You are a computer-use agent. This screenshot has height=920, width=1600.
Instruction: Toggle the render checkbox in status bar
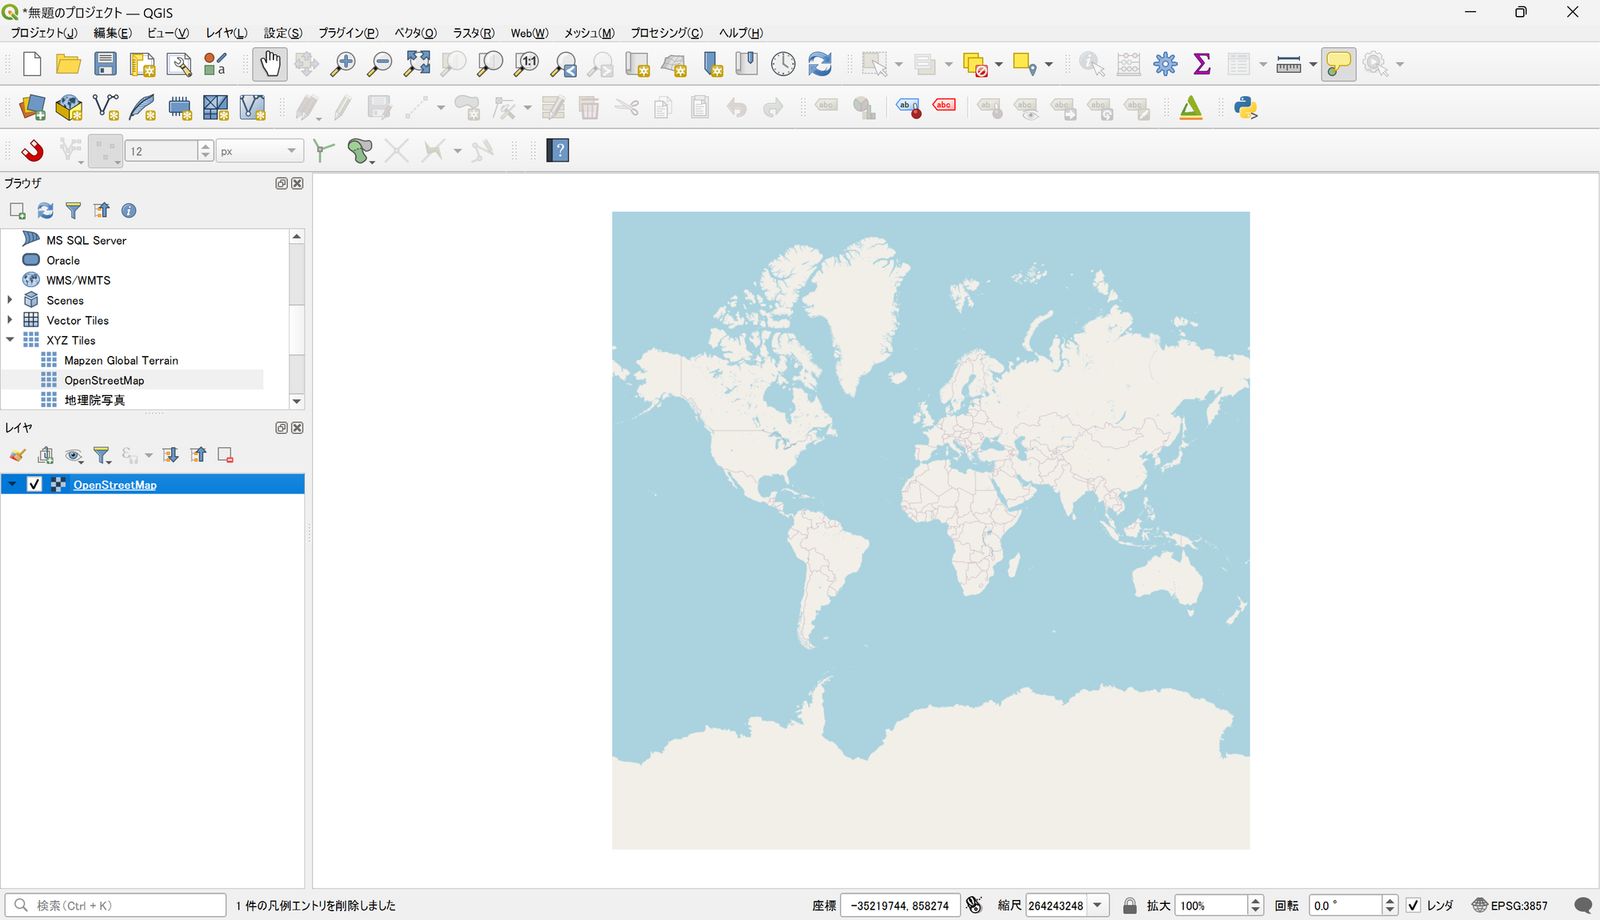pos(1413,905)
